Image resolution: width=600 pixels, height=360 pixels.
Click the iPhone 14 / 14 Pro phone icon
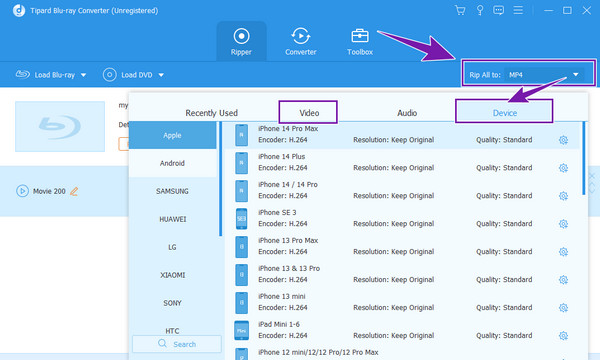click(x=241, y=191)
